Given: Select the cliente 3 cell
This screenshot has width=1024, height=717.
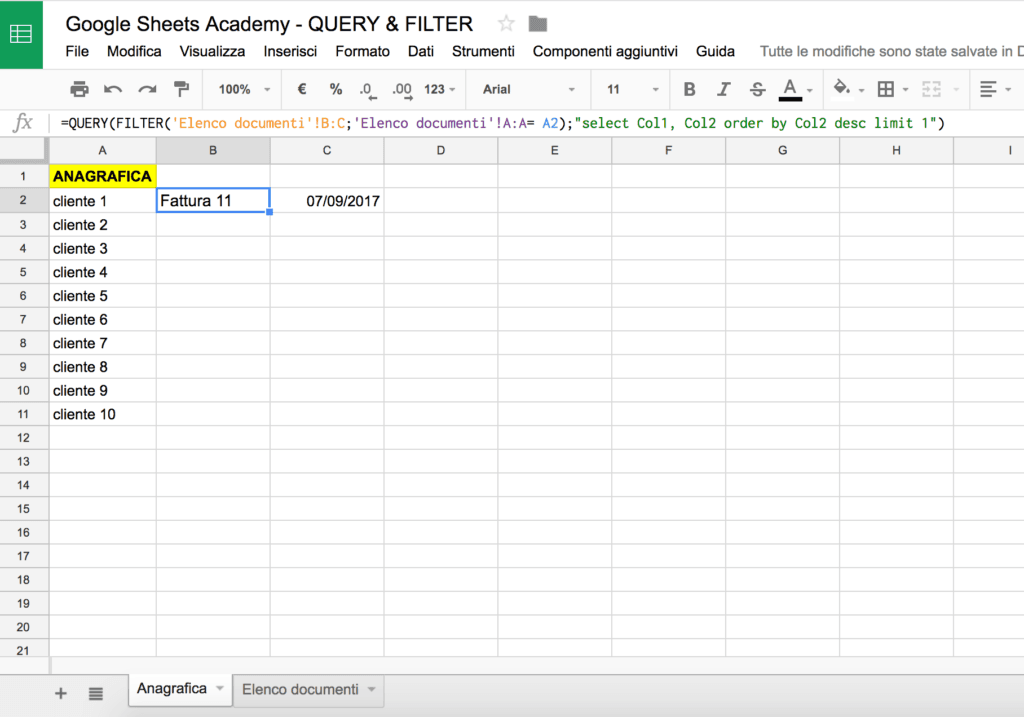Looking at the screenshot, I should [103, 248].
